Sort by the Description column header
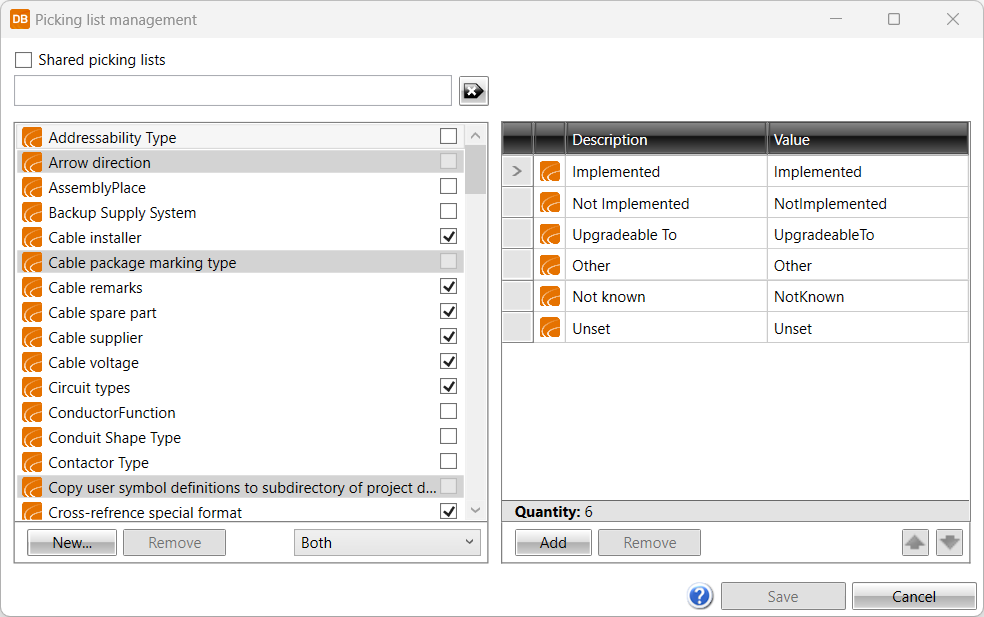 pos(666,140)
